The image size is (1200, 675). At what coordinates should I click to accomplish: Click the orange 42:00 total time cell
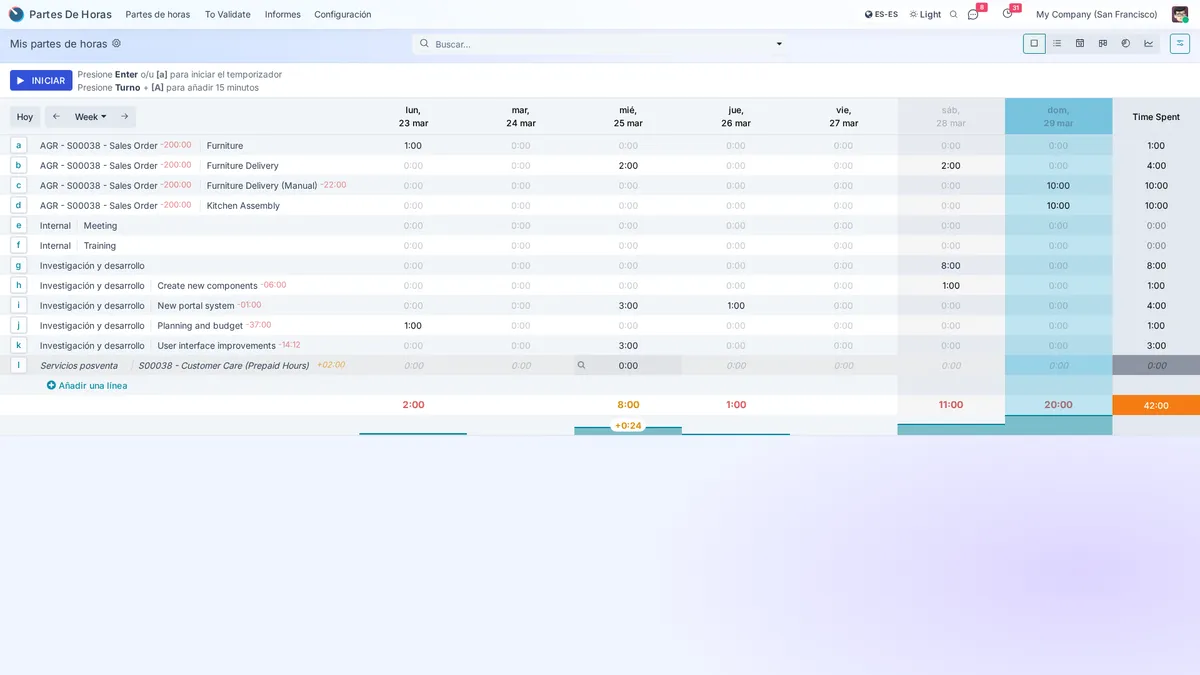point(1156,405)
